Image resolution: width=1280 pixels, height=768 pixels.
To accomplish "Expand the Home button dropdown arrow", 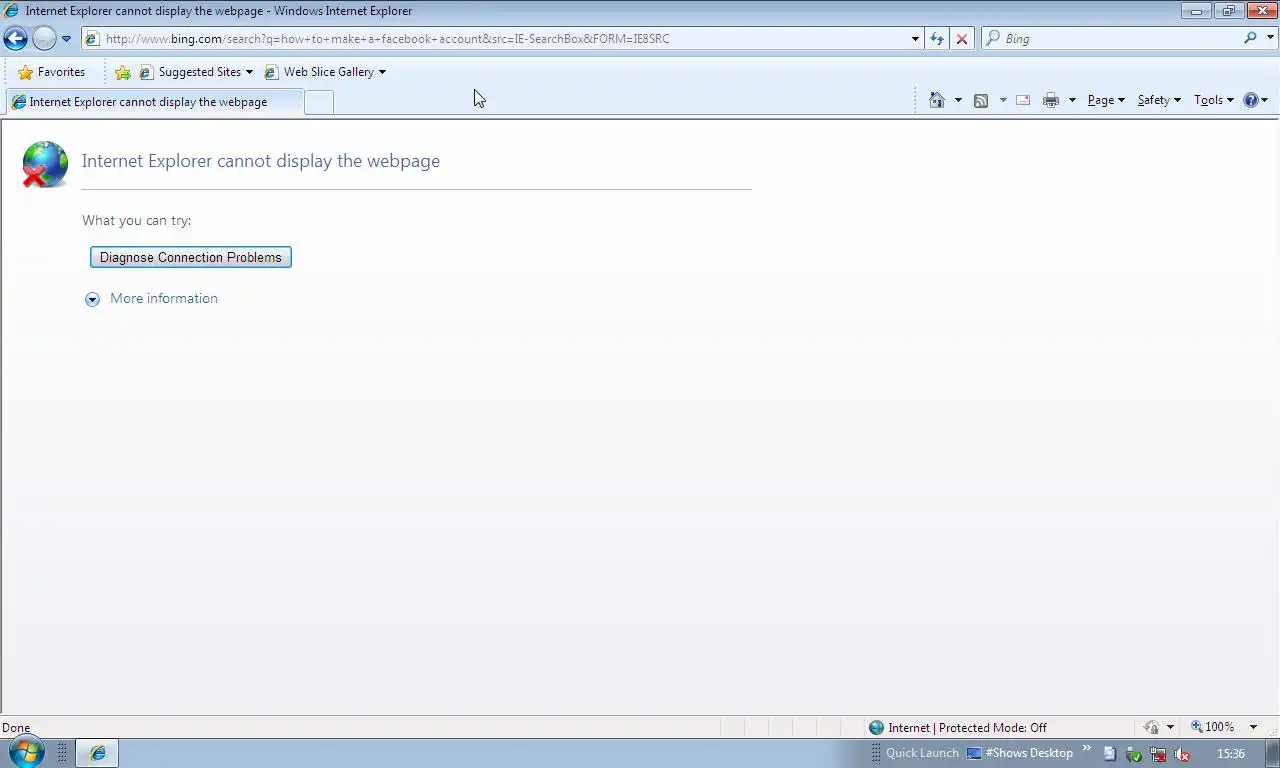I will pos(958,100).
